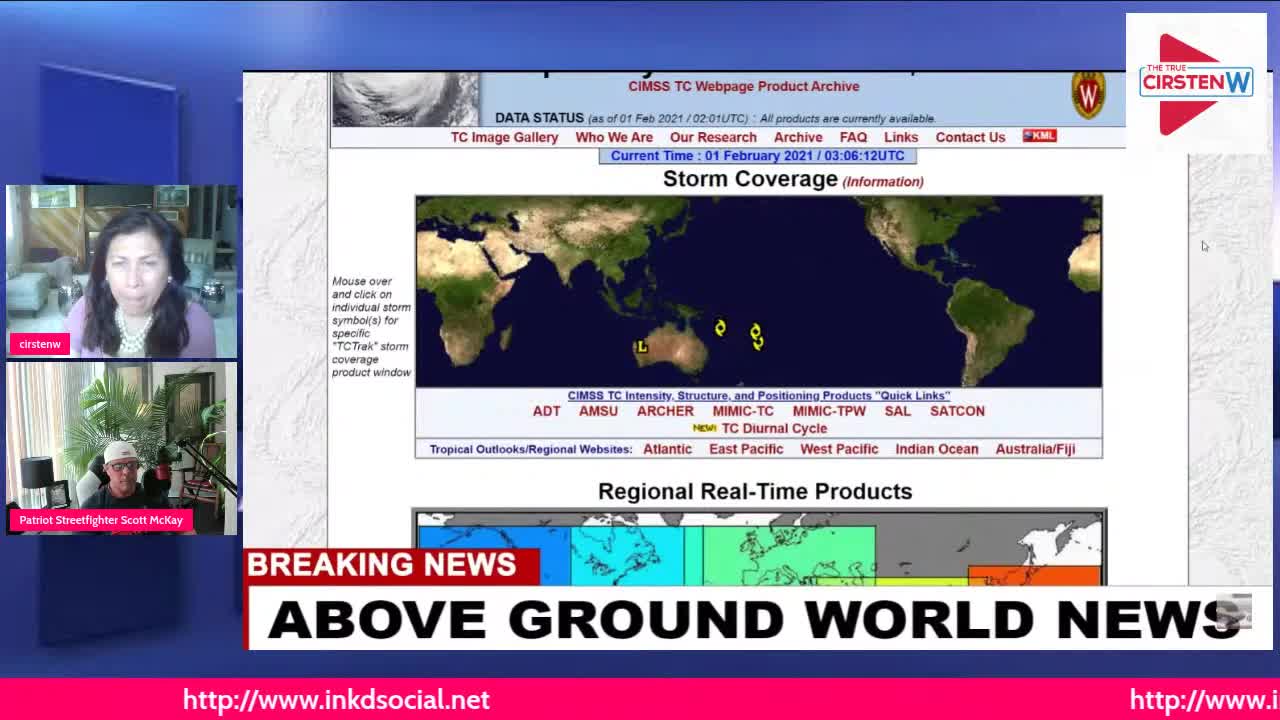This screenshot has height=720, width=1280.
Task: Open the Links page
Action: [901, 137]
